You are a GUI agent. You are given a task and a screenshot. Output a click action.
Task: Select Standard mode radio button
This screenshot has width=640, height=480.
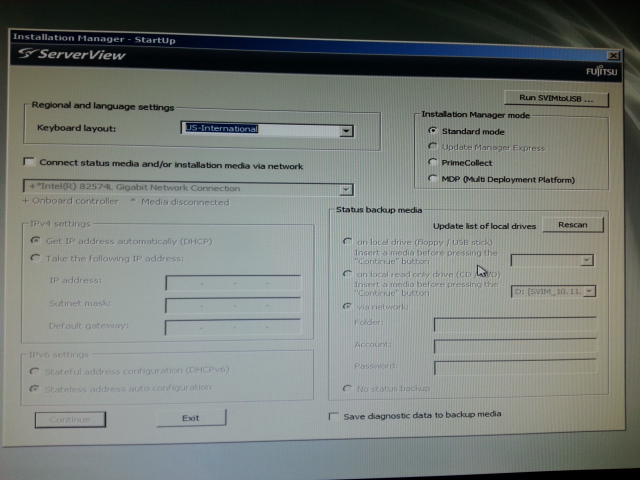tap(433, 131)
